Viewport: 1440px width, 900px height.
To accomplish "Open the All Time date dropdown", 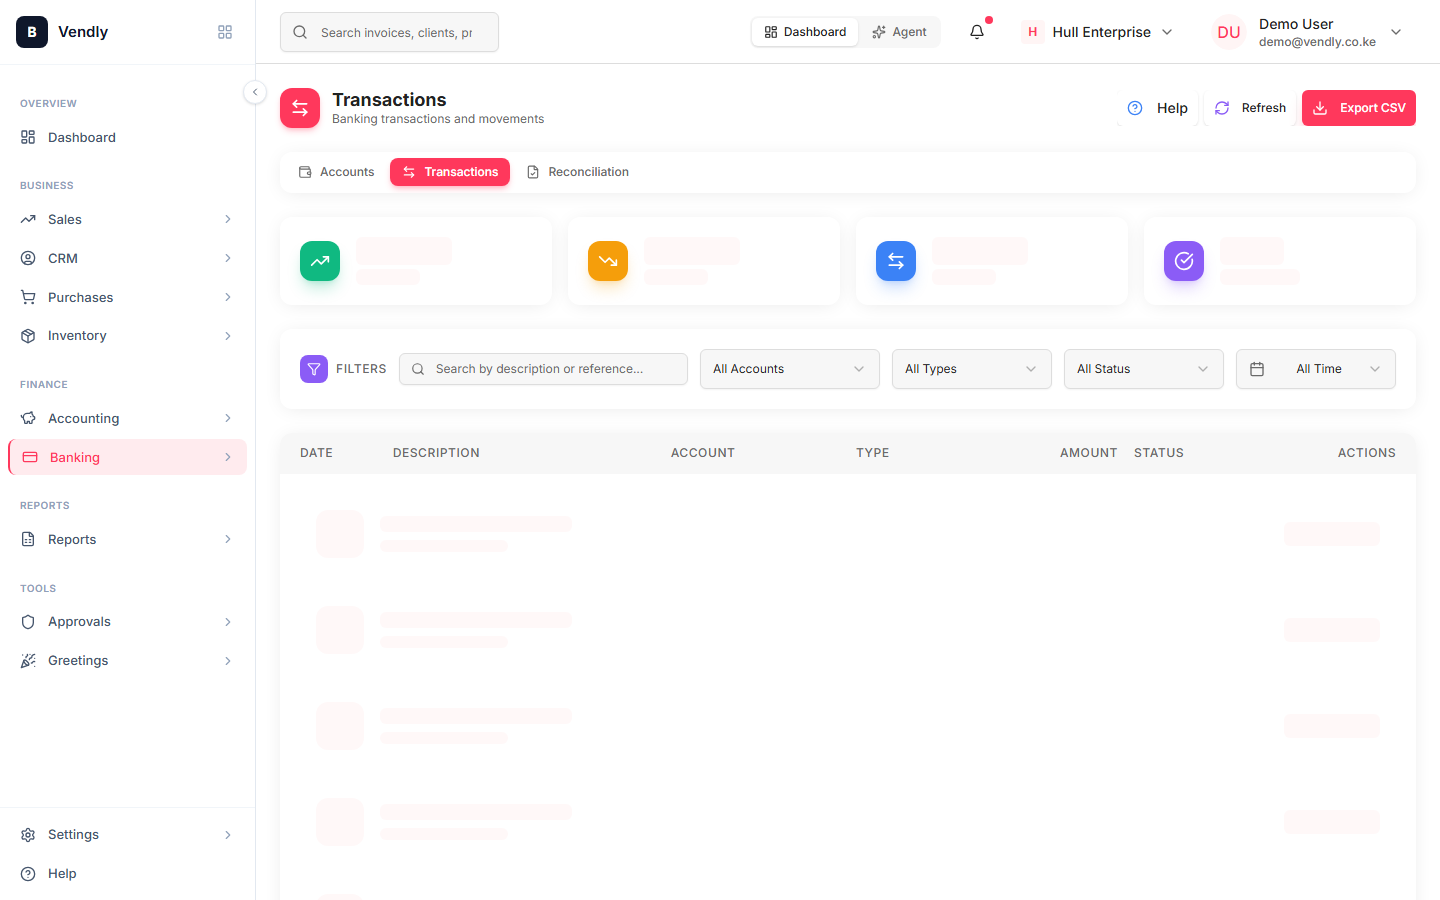I will tap(1316, 369).
